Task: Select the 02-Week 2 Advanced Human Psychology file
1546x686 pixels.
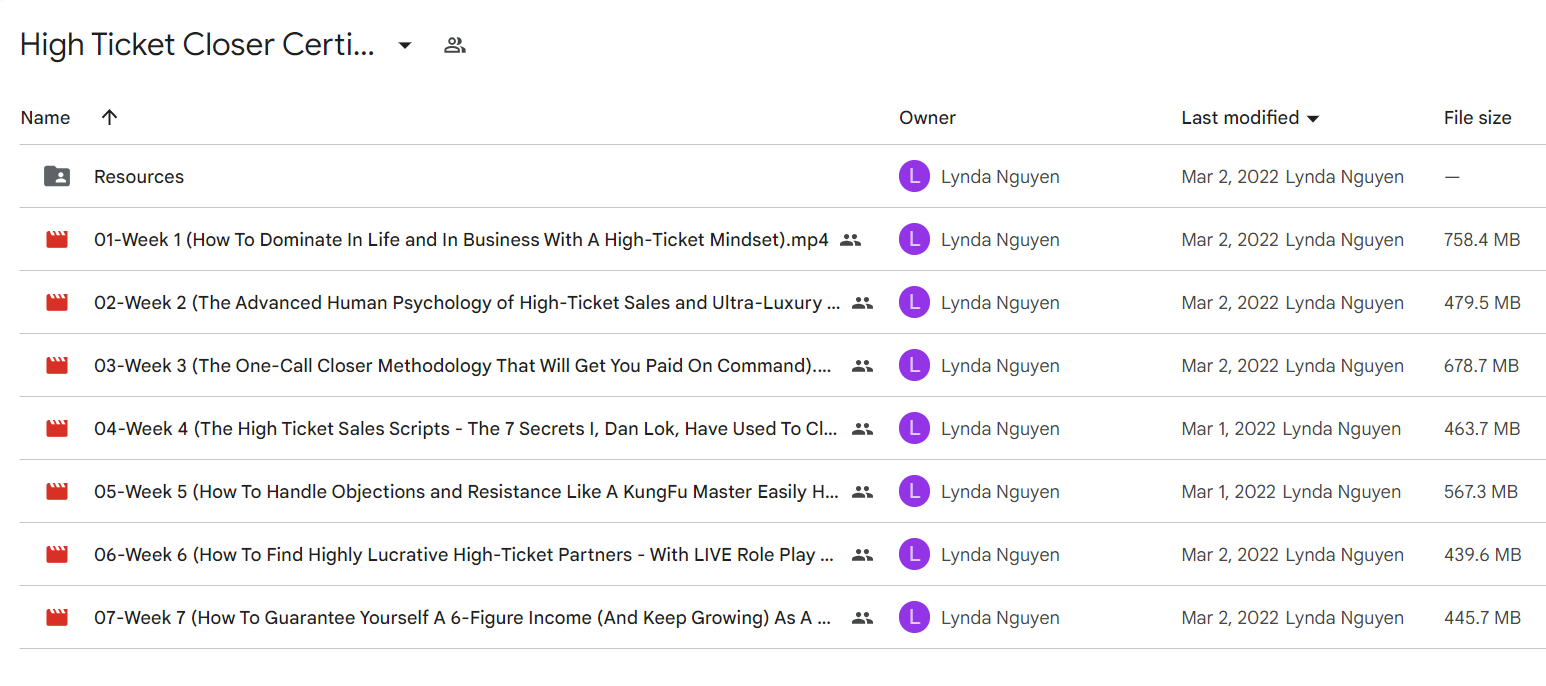Action: click(467, 303)
